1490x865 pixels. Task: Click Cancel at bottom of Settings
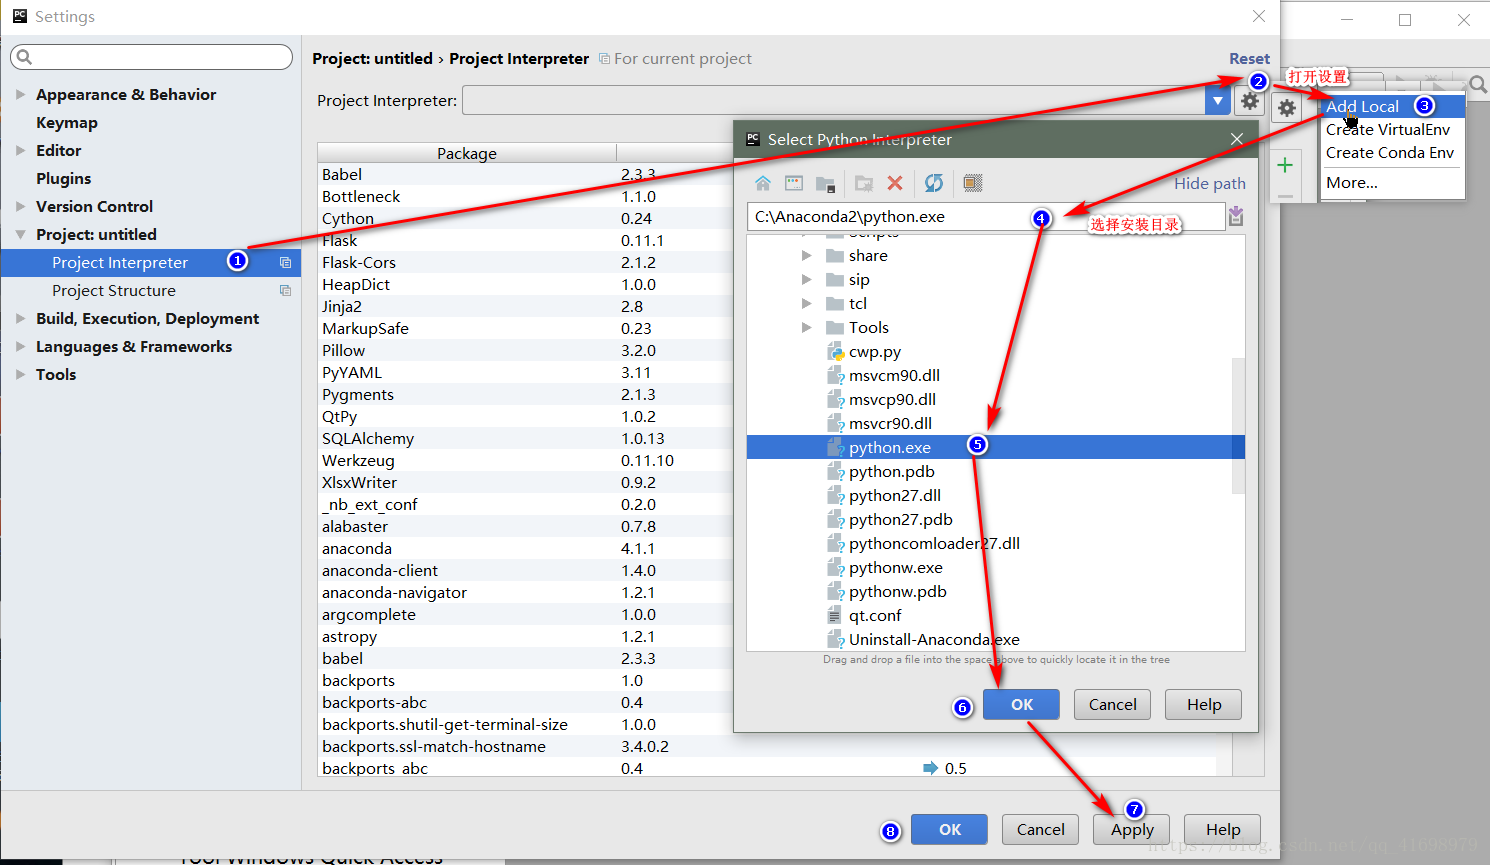tap(1040, 829)
